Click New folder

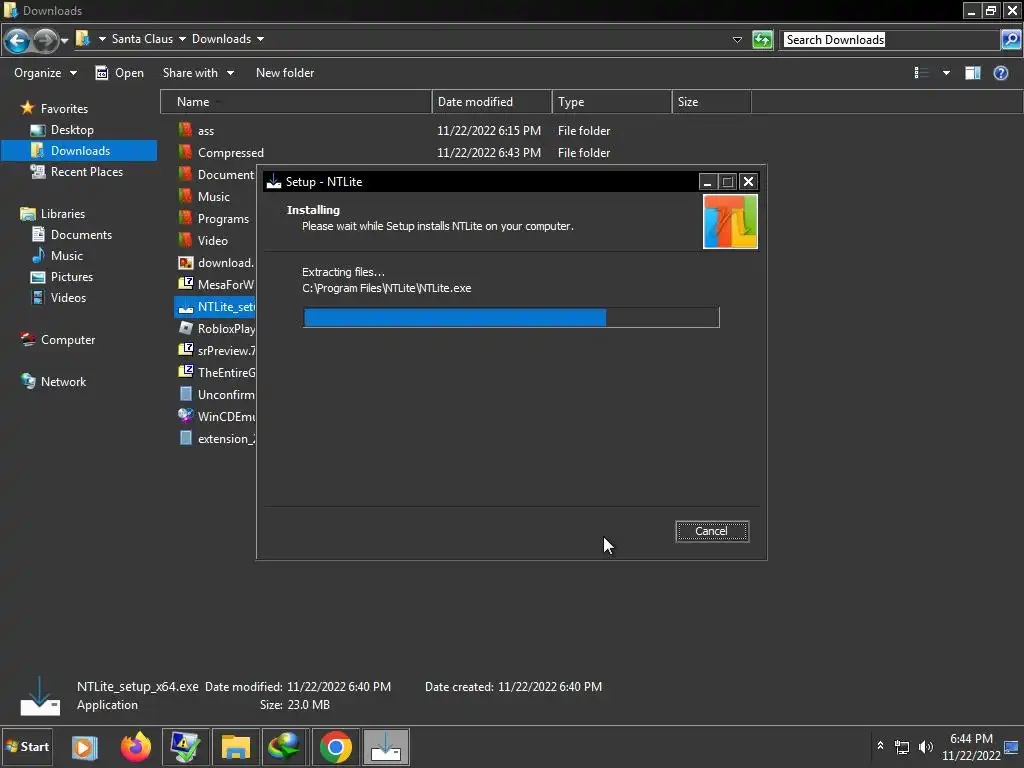click(x=285, y=73)
